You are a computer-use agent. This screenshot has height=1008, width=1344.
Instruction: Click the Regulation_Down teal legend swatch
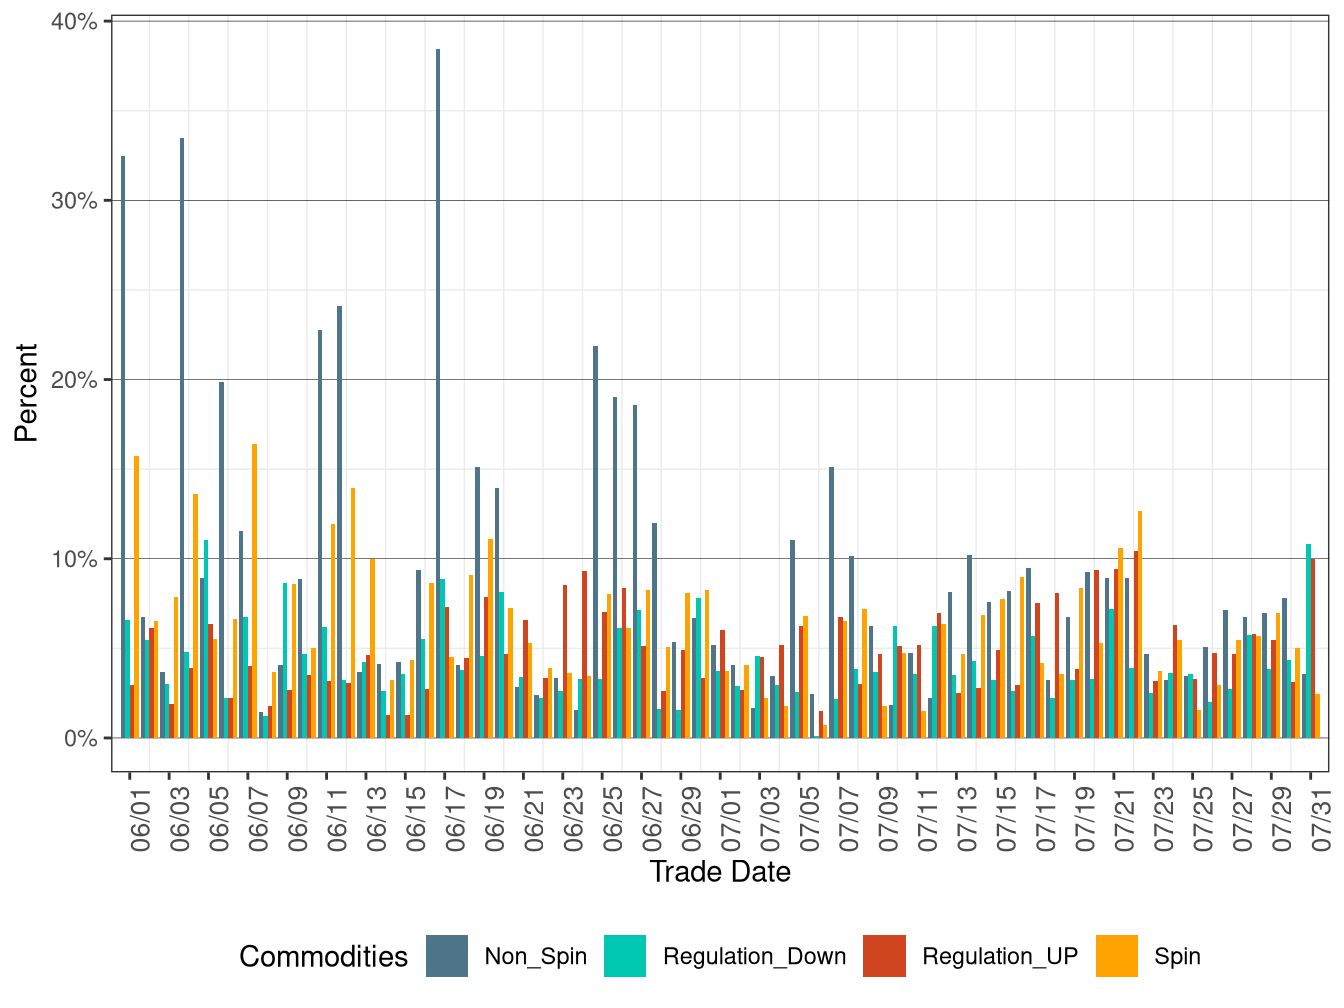click(x=625, y=956)
